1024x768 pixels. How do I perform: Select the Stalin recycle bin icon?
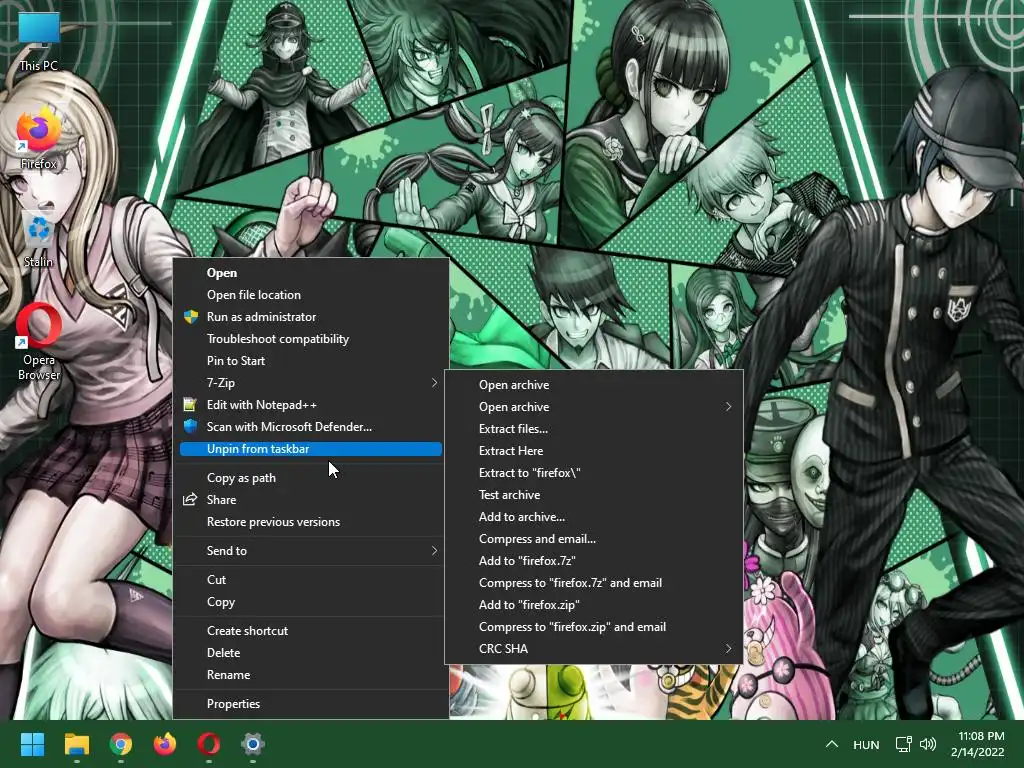pyautogui.click(x=39, y=238)
